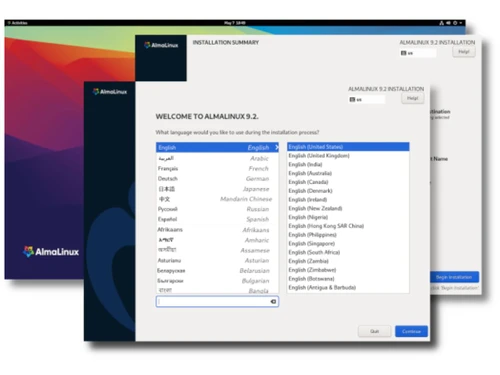
Task: Click the Continue button in the Welcome window
Action: point(411,331)
